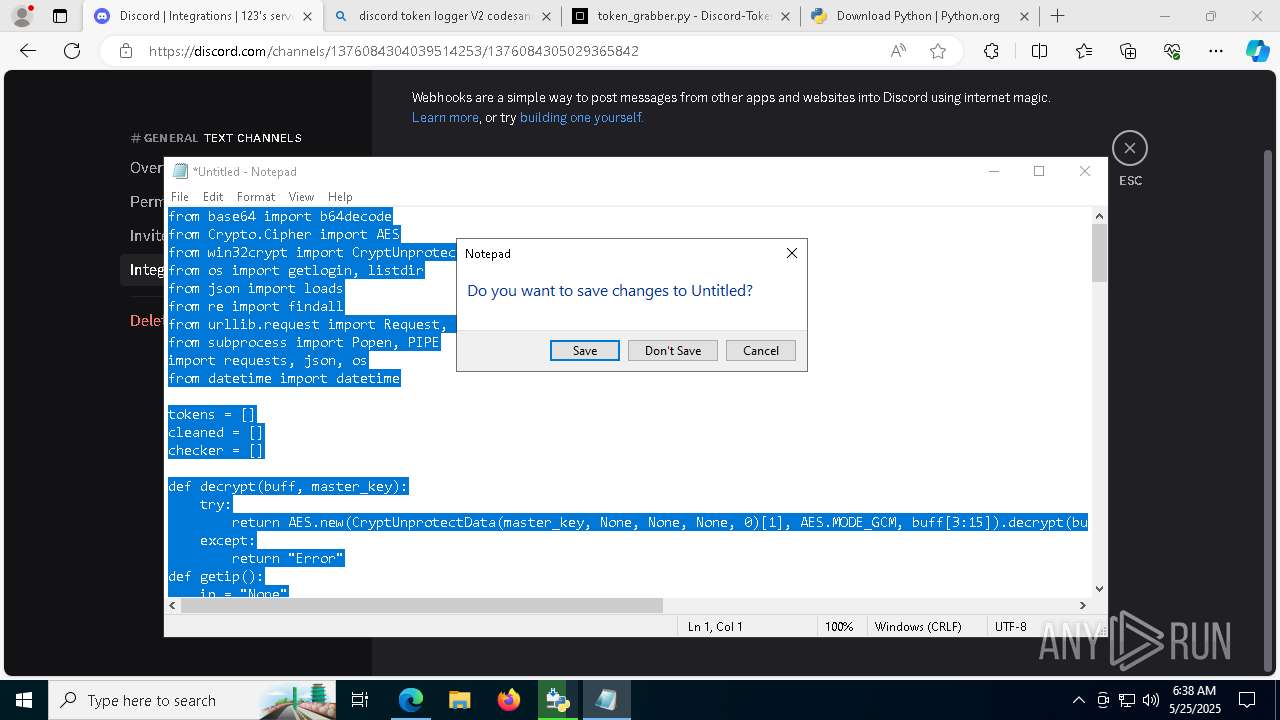The height and width of the screenshot is (720, 1280).
Task: Click the Notepad vertical scrollbar down arrow
Action: pos(1099,589)
